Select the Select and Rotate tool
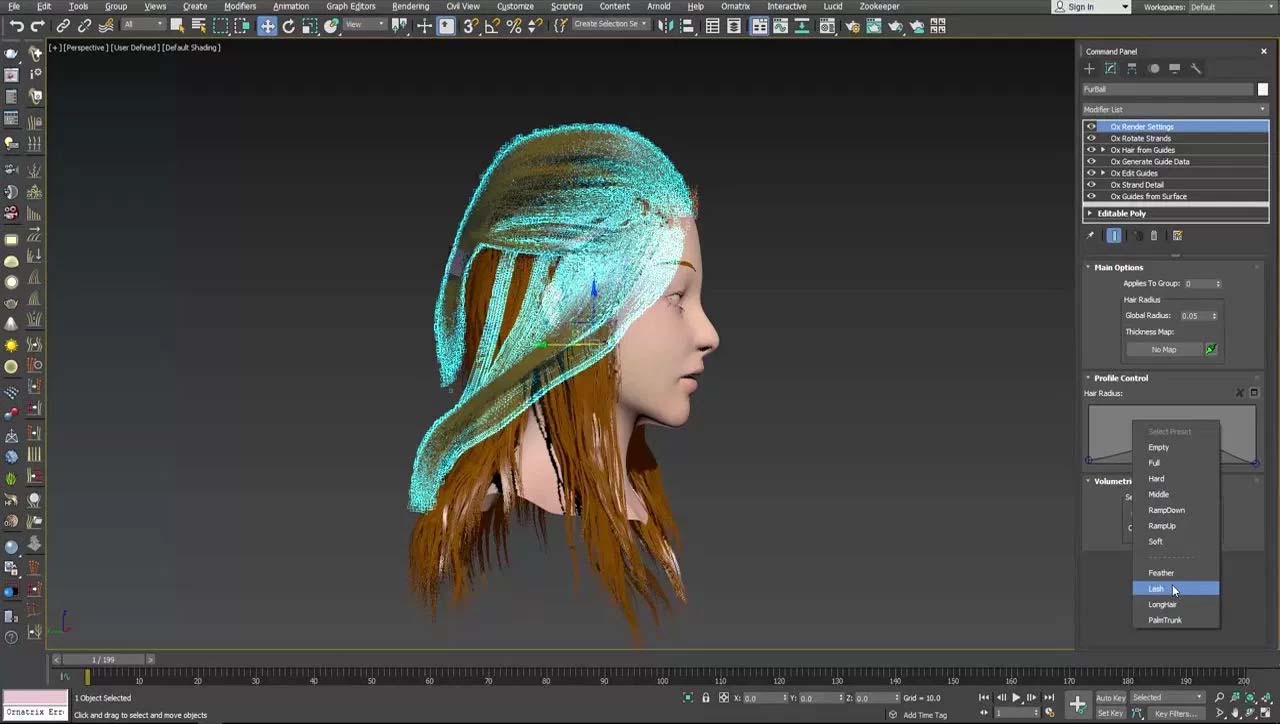This screenshot has width=1280, height=724. click(x=289, y=26)
